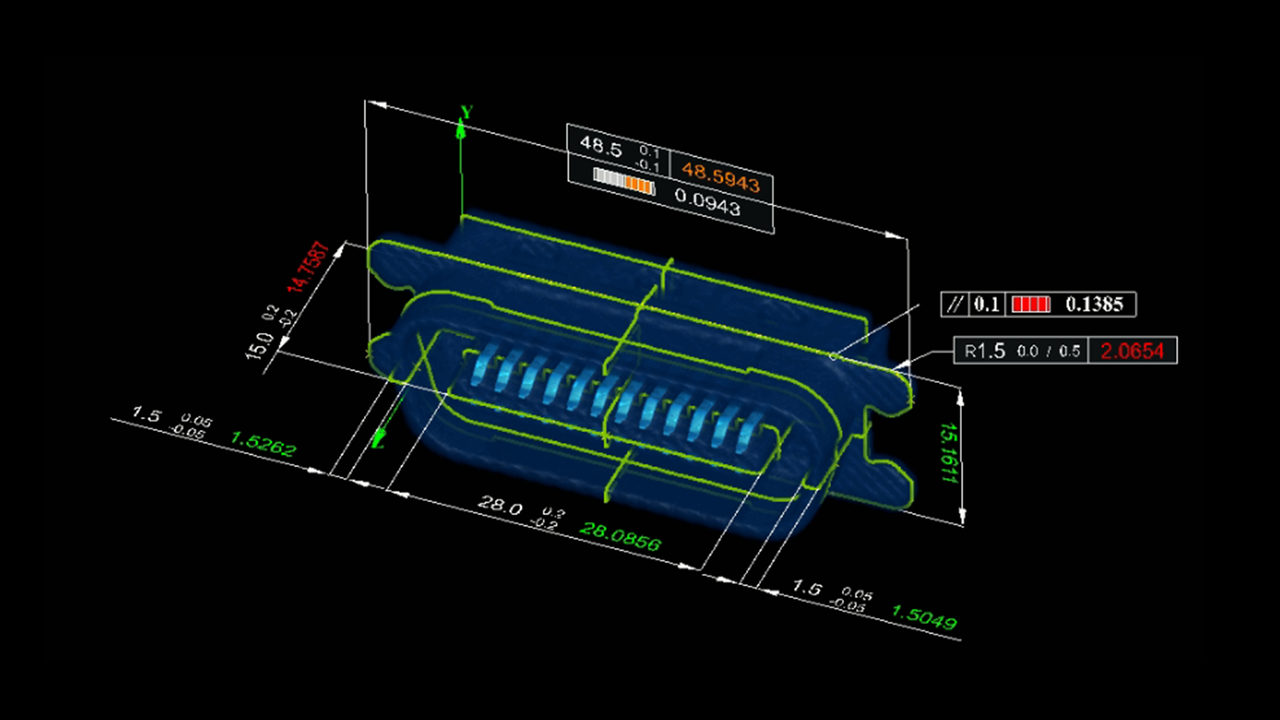Select the red measurement 14.7587

pos(307,267)
